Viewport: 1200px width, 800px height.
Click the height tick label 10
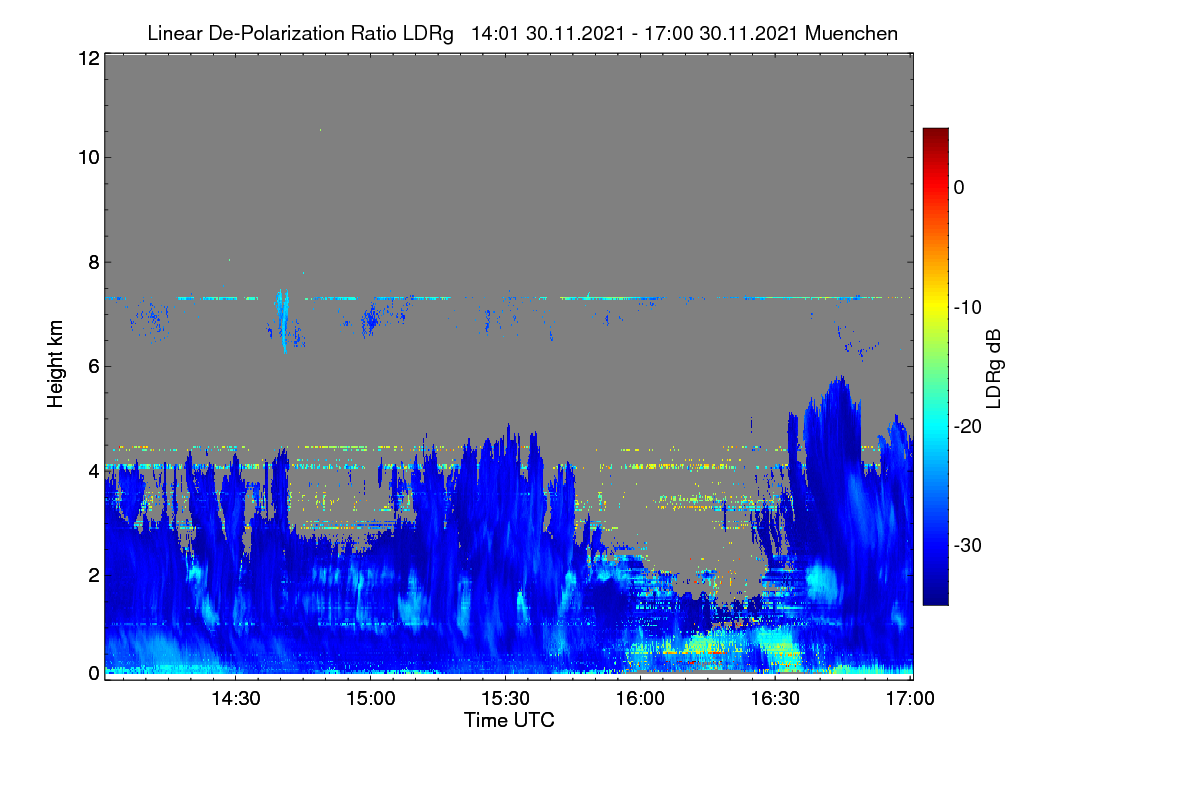pyautogui.click(x=87, y=158)
